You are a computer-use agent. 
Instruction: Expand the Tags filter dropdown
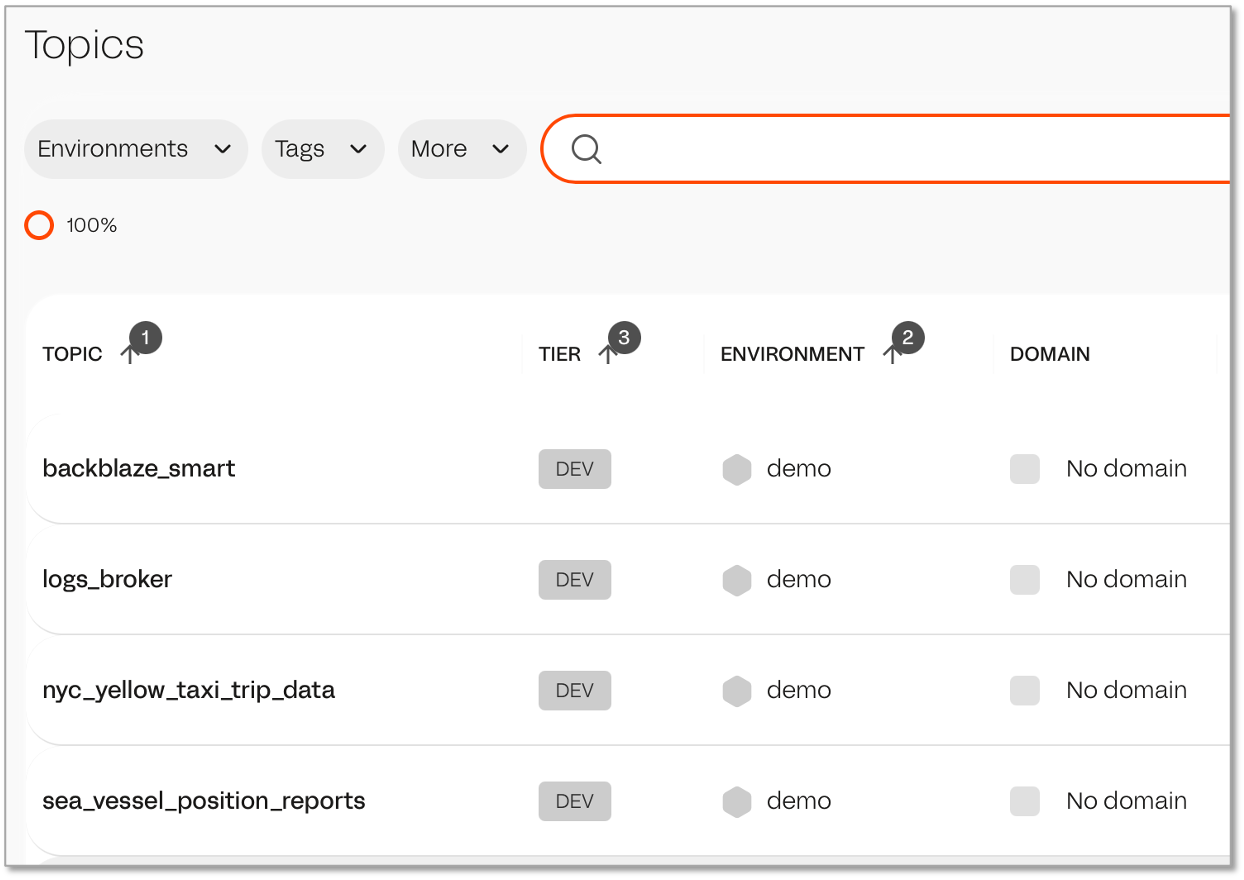point(322,149)
